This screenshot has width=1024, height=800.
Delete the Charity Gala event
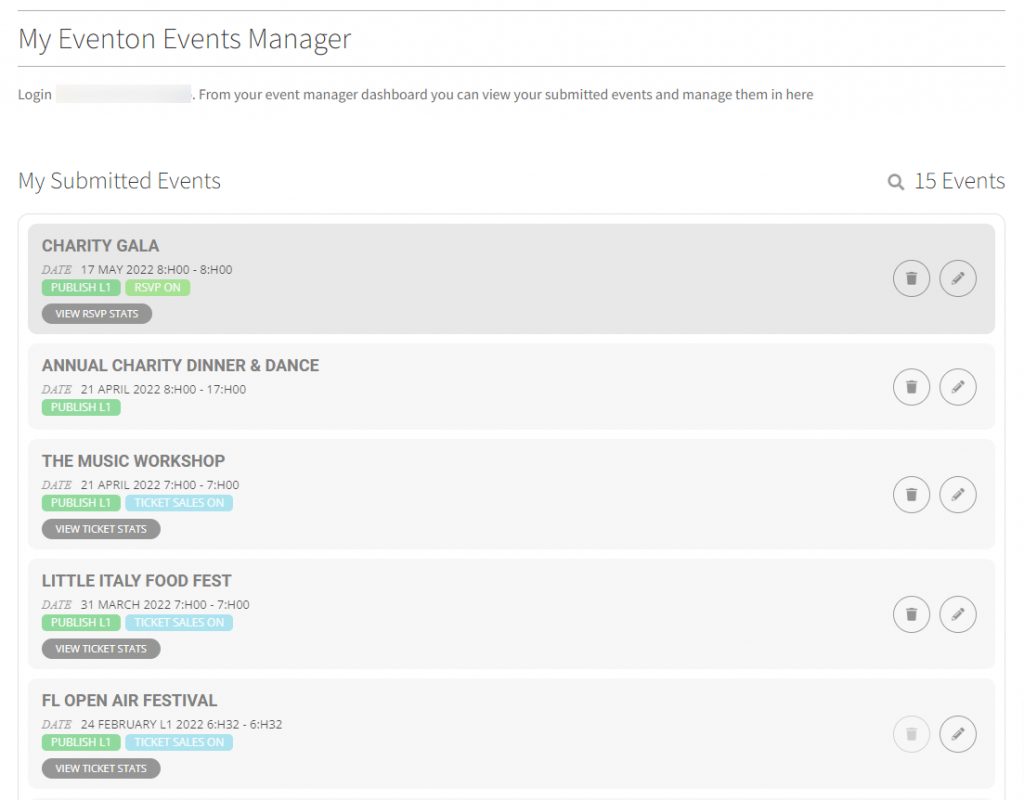point(911,279)
